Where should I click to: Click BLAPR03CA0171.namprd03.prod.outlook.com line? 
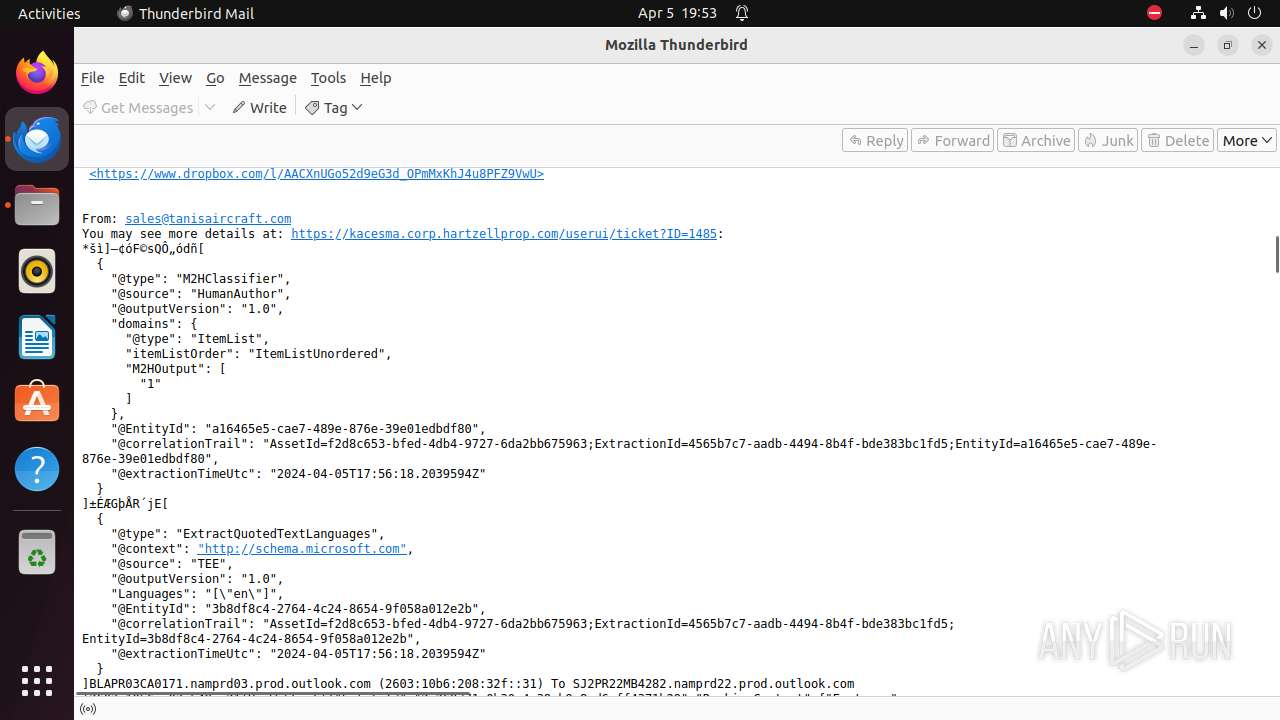[468, 684]
